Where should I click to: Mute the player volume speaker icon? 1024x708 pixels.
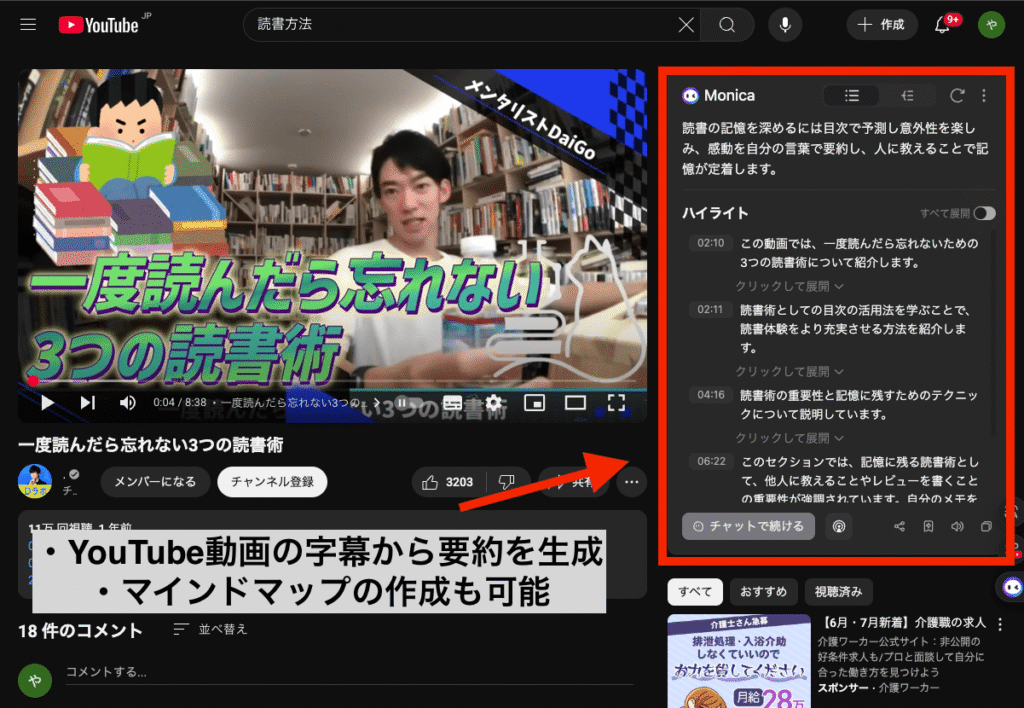tap(127, 402)
